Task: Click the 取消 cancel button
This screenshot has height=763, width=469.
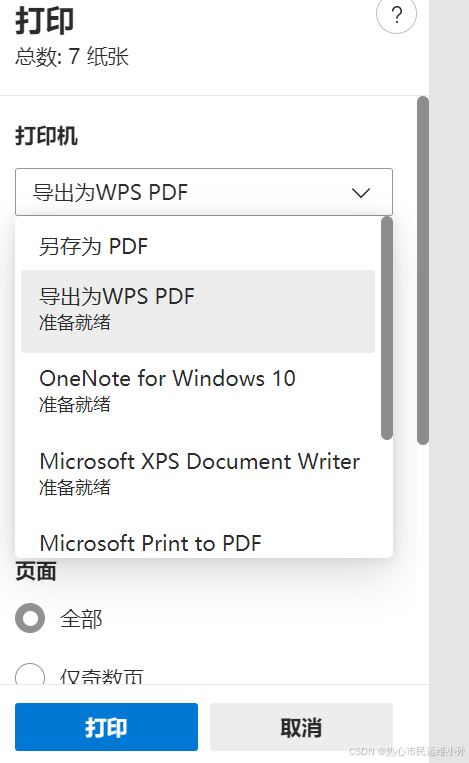Action: tap(301, 727)
